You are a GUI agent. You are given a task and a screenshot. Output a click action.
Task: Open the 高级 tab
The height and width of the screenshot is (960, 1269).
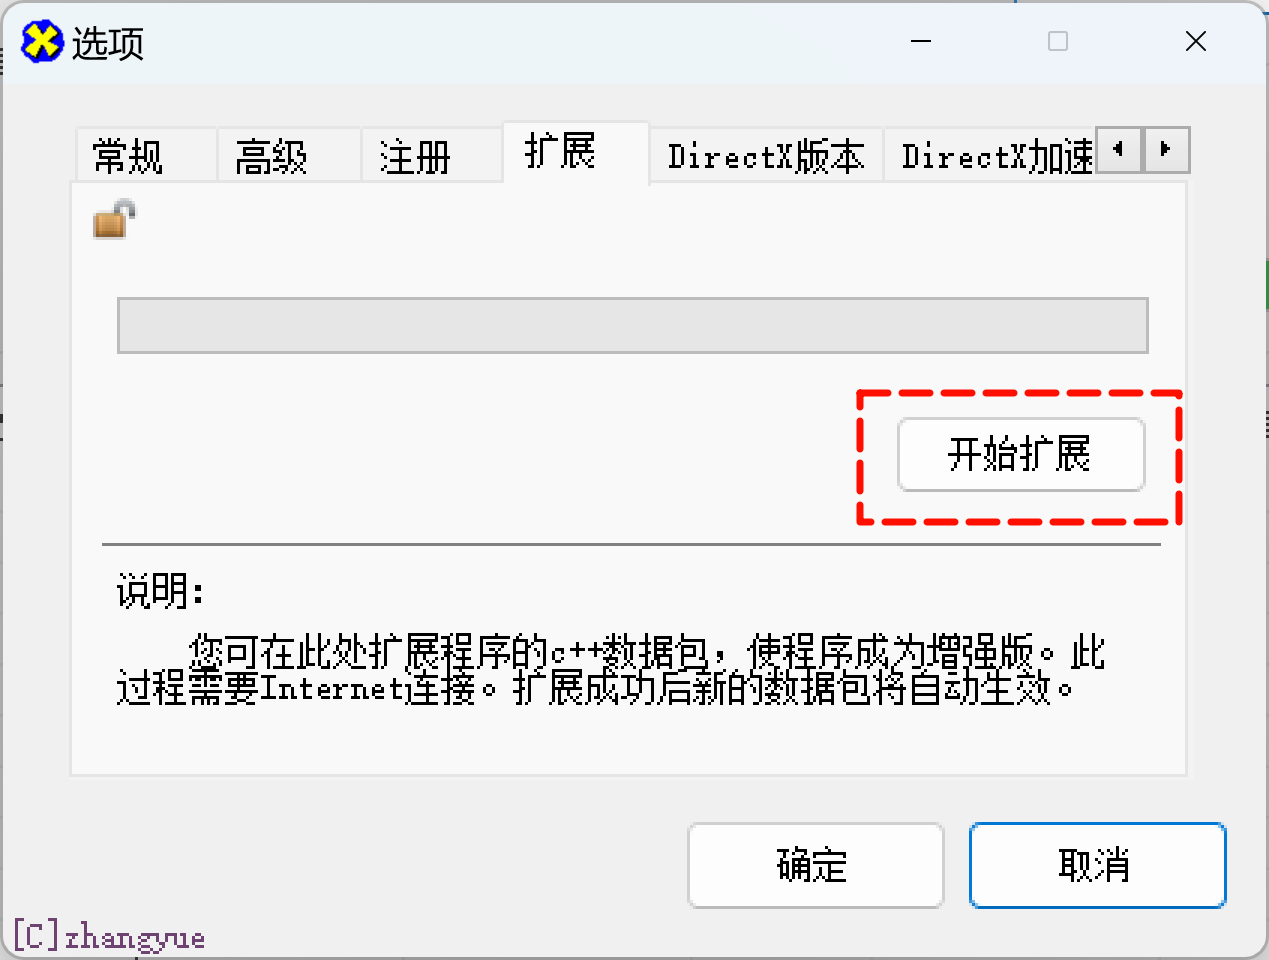tap(289, 156)
